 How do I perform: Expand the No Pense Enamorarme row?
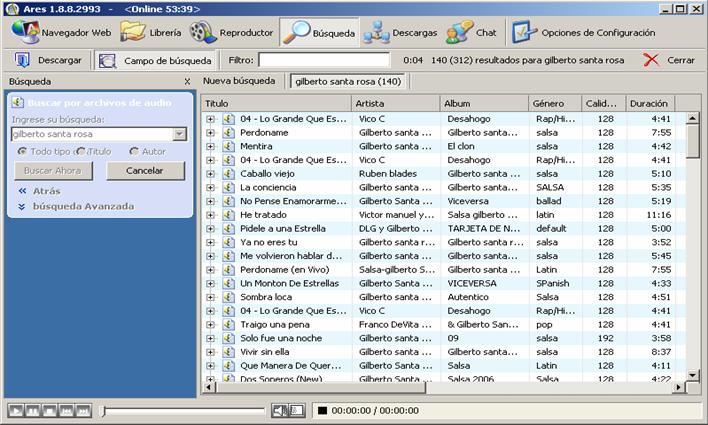(x=210, y=201)
